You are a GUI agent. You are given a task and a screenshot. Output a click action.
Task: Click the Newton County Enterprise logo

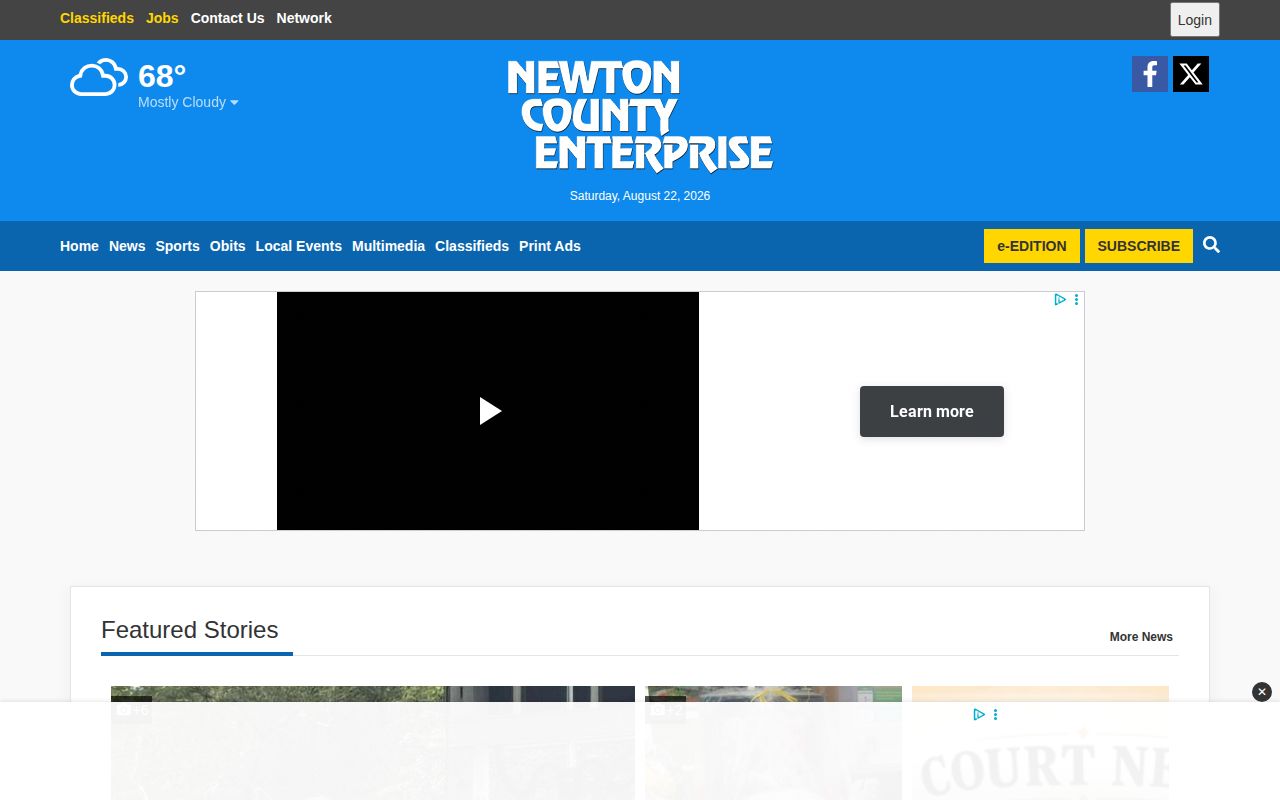[640, 116]
